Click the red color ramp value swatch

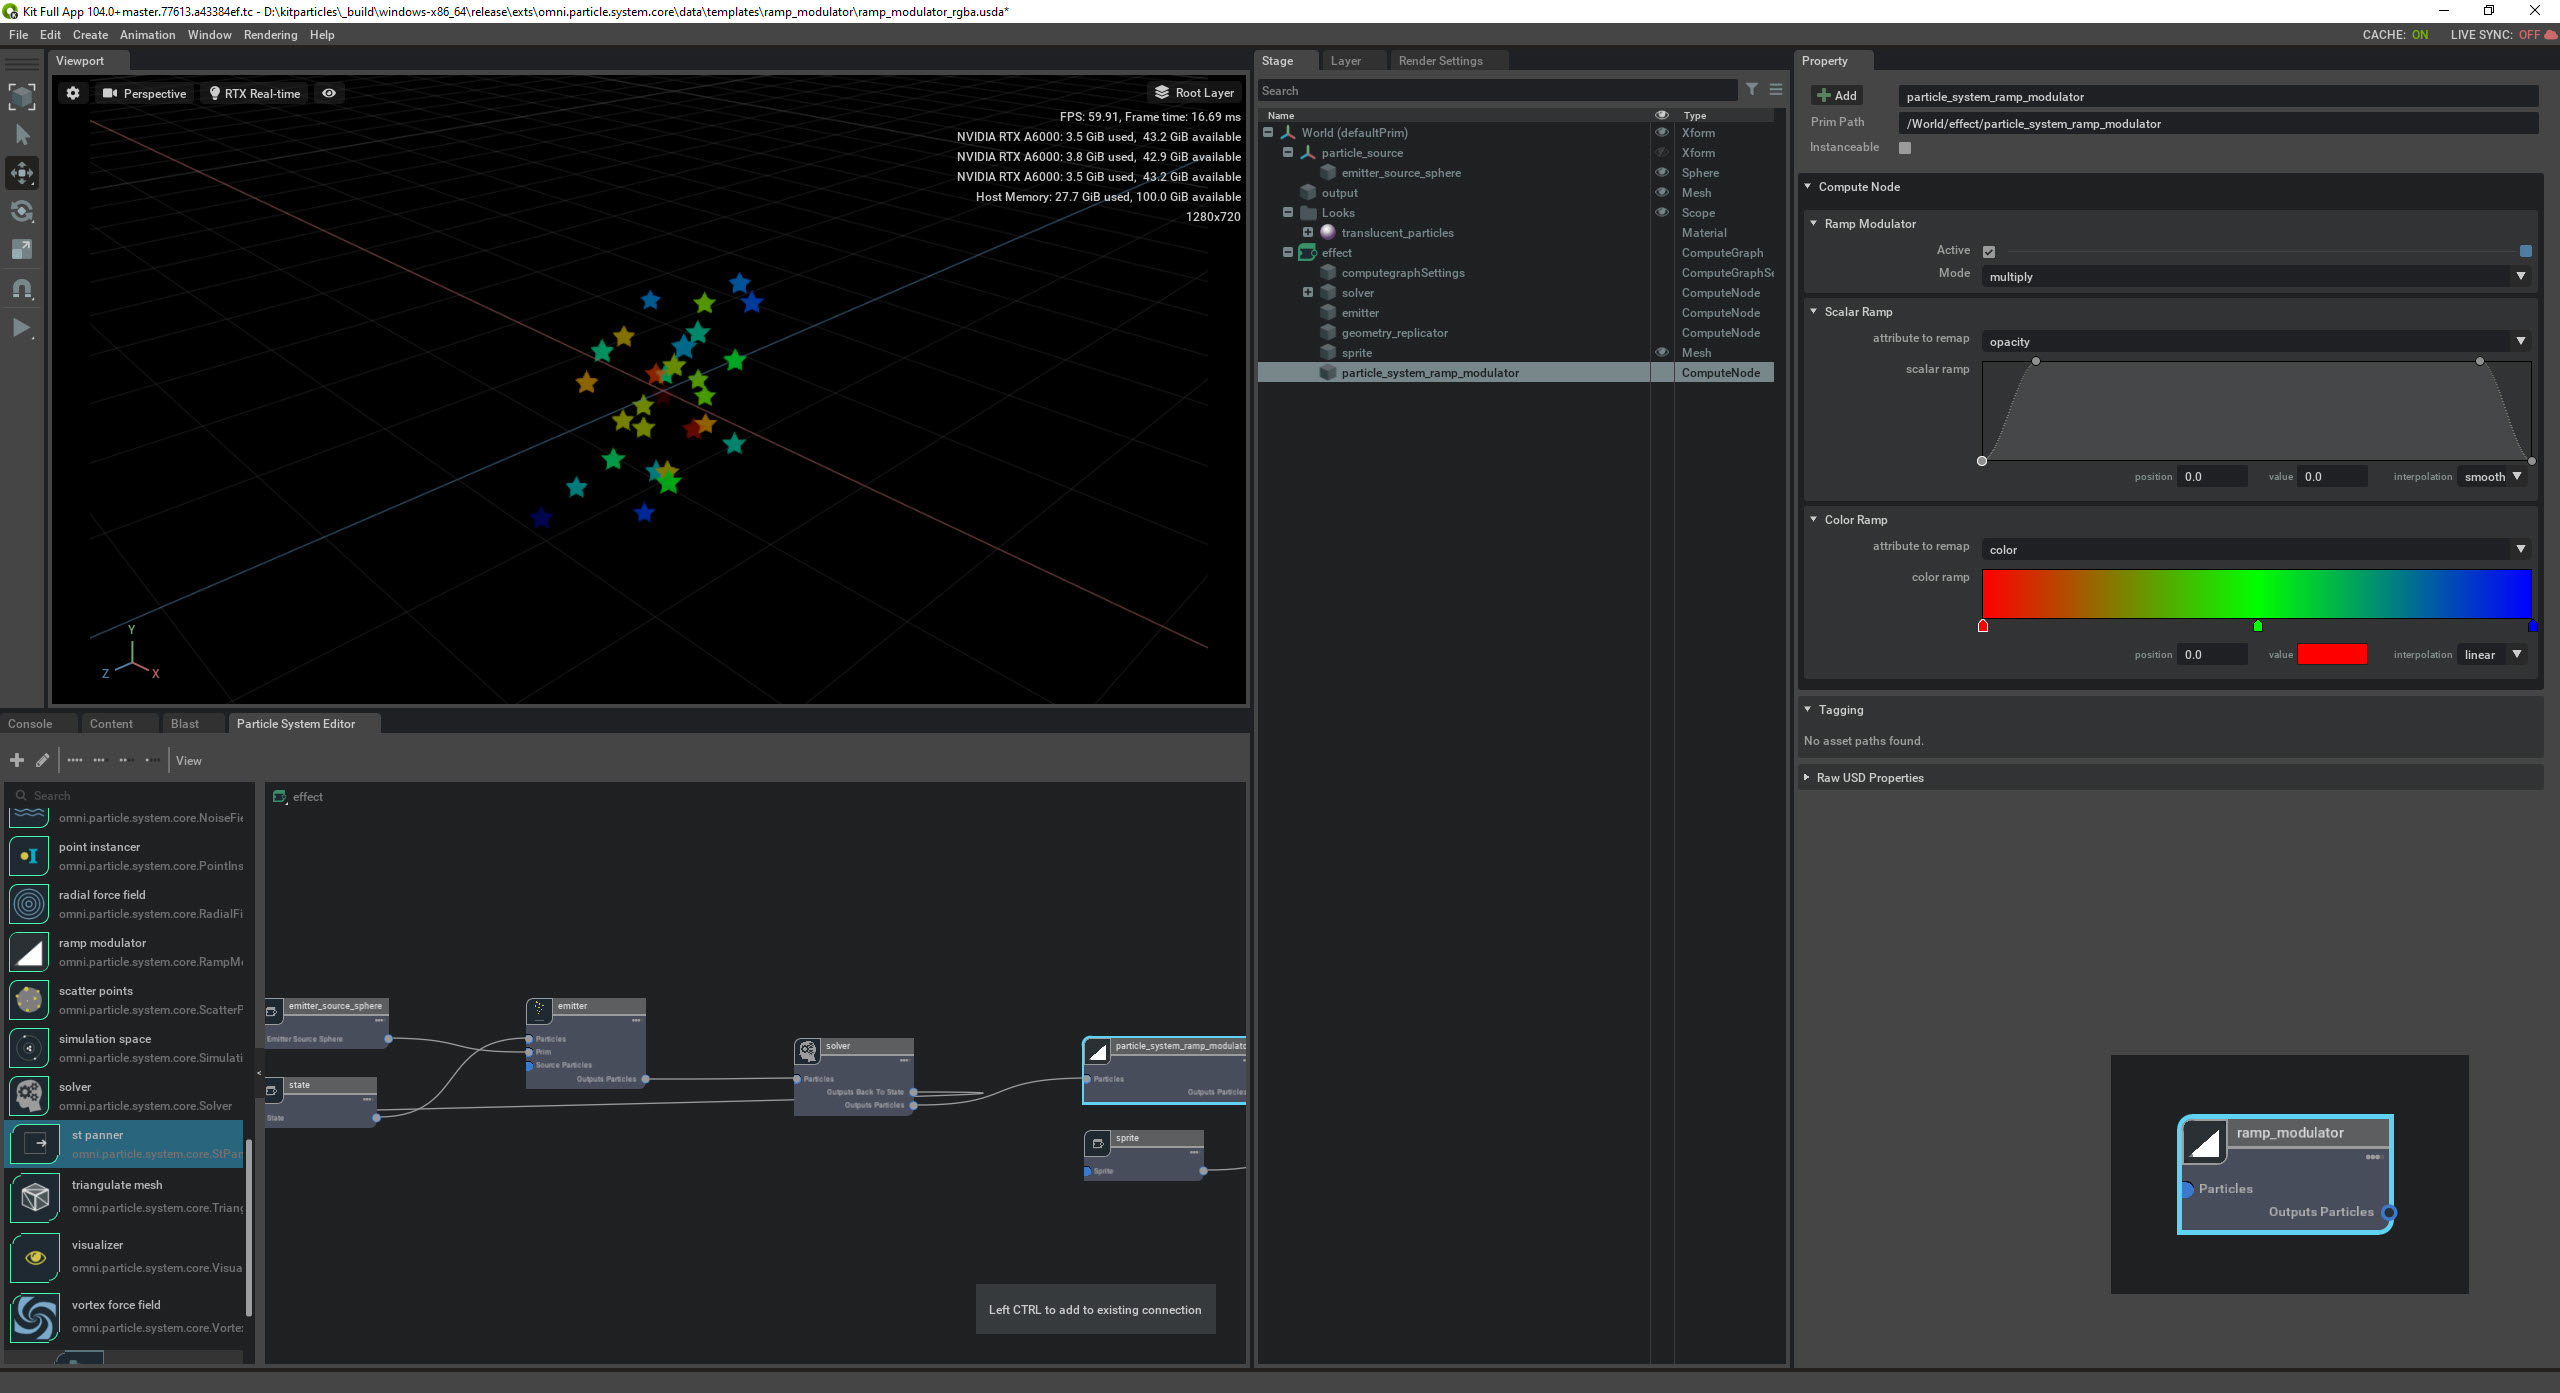(x=2332, y=655)
